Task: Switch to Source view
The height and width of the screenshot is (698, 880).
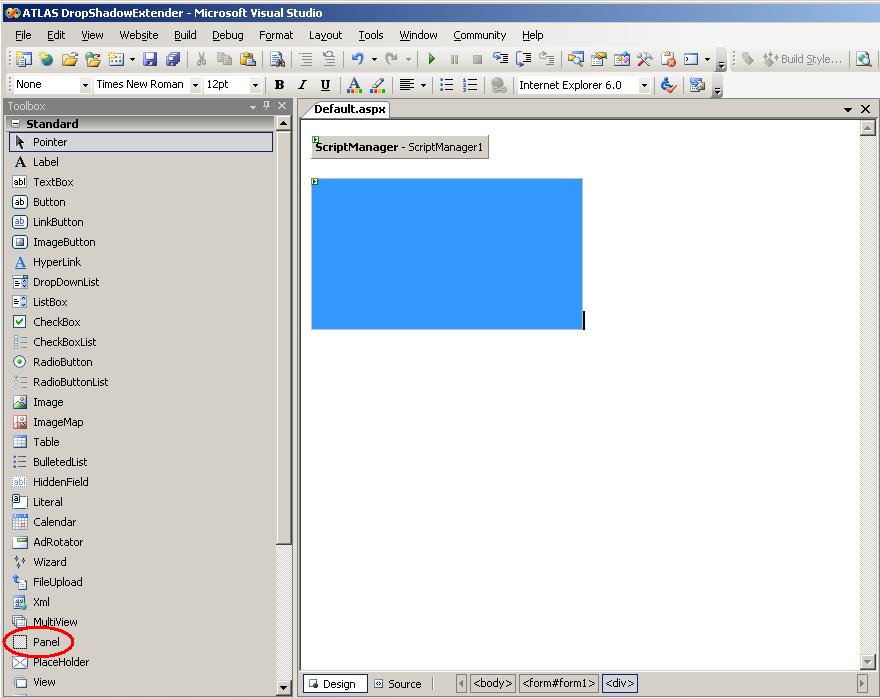Action: pos(398,684)
